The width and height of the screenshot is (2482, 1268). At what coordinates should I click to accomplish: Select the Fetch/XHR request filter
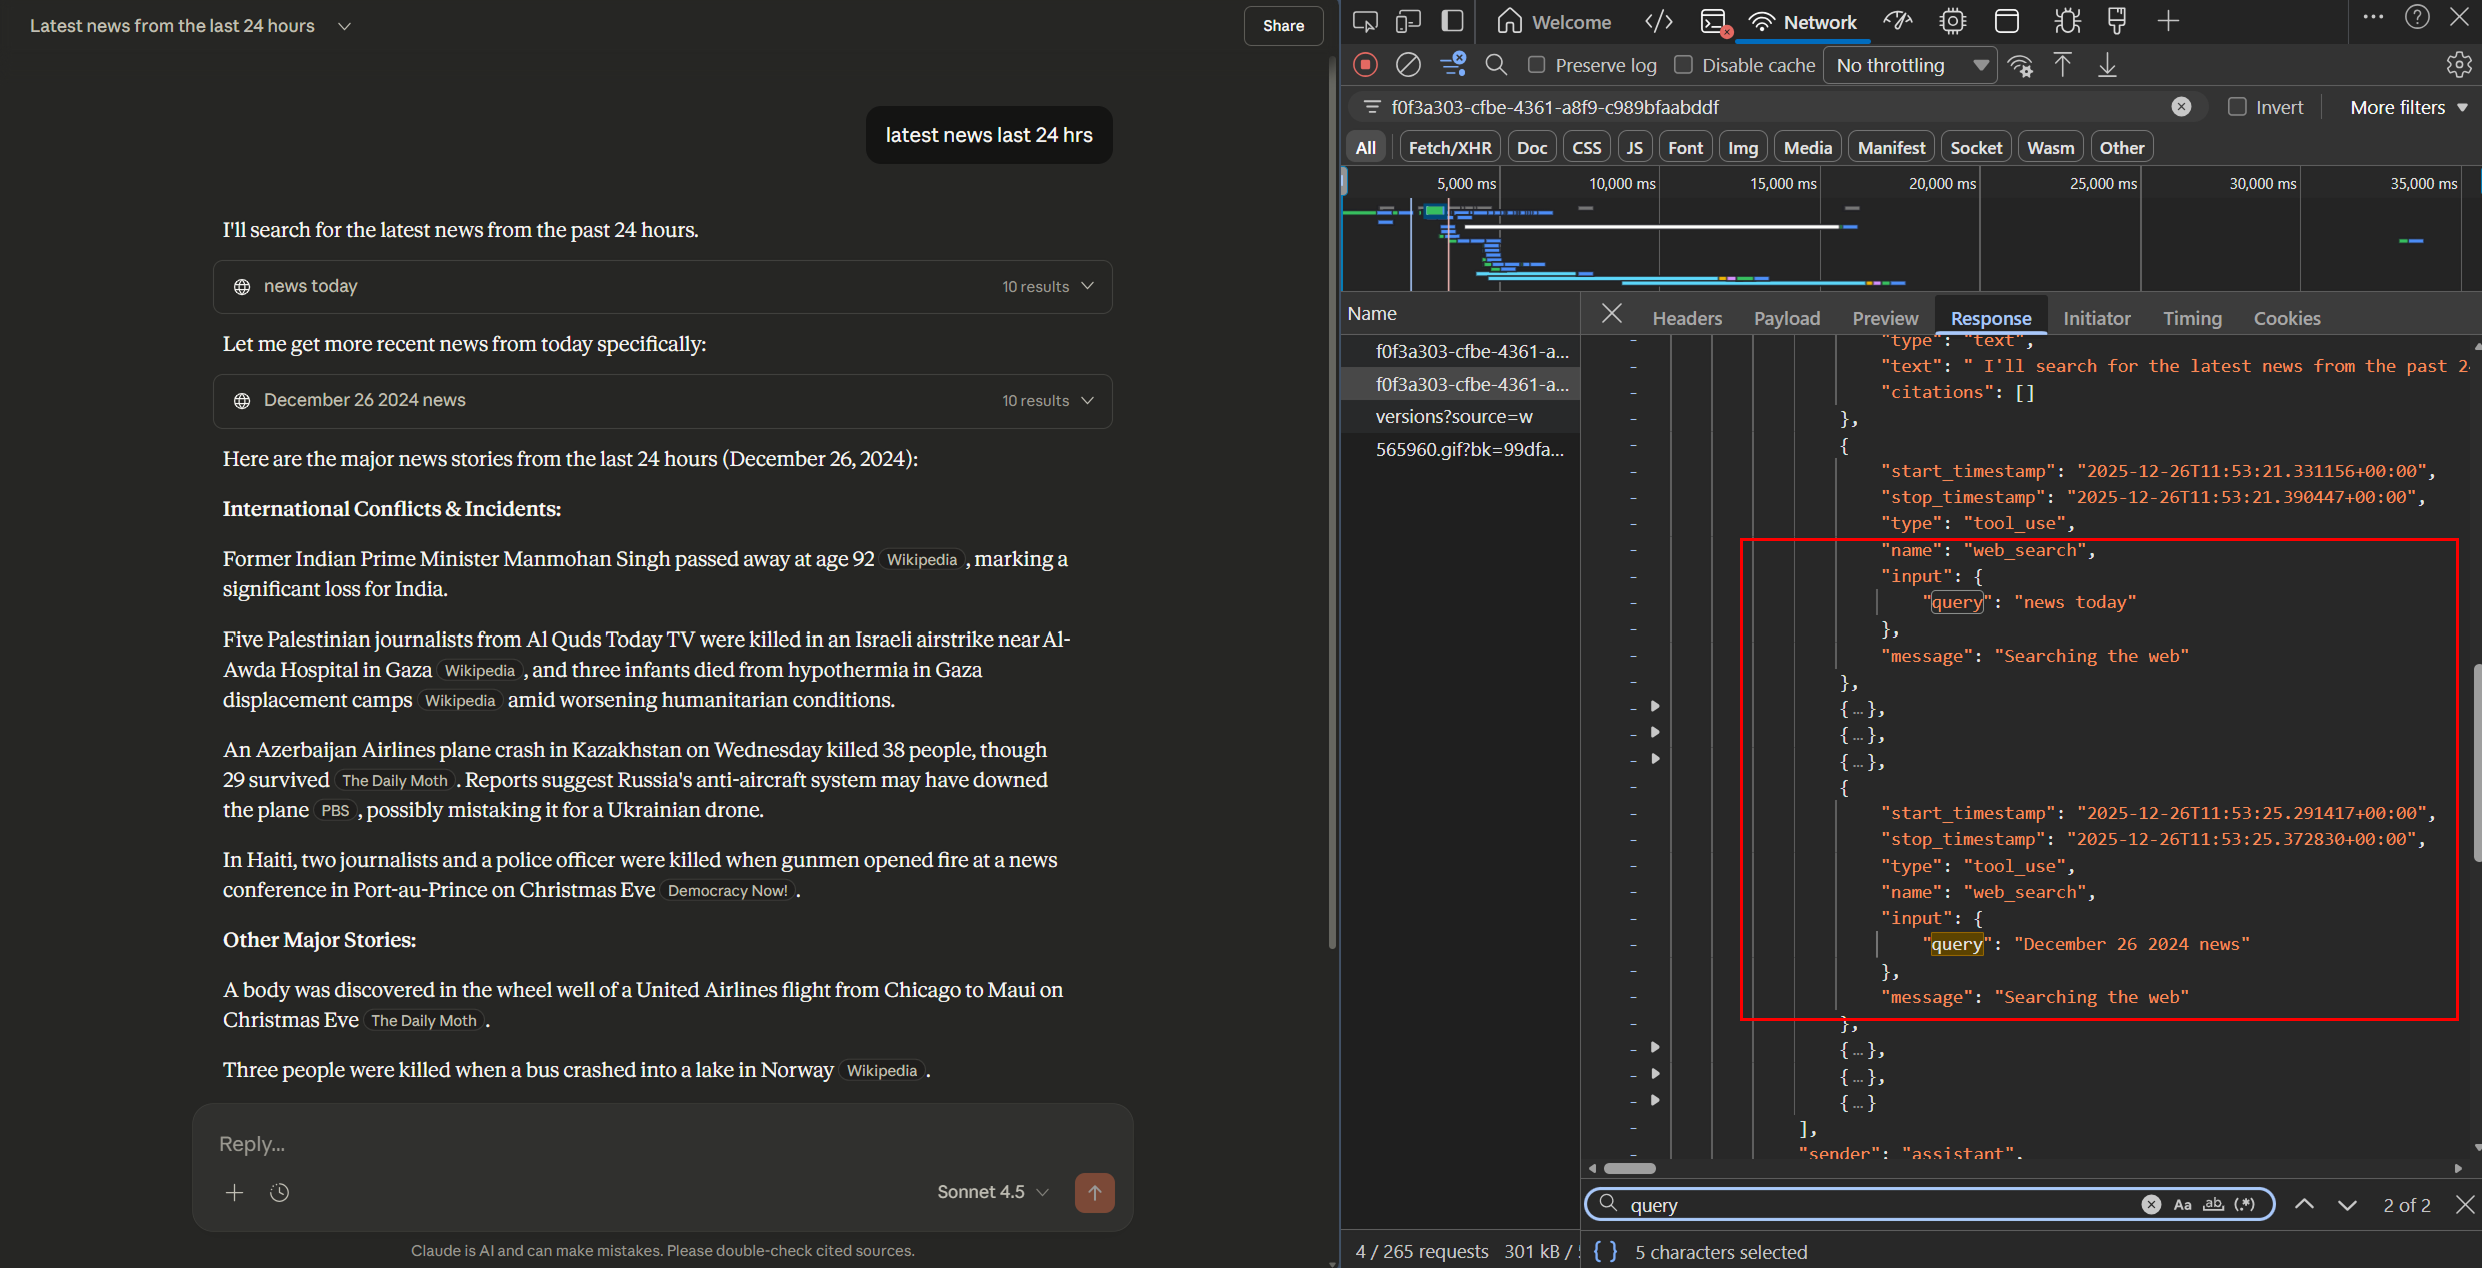tap(1449, 146)
